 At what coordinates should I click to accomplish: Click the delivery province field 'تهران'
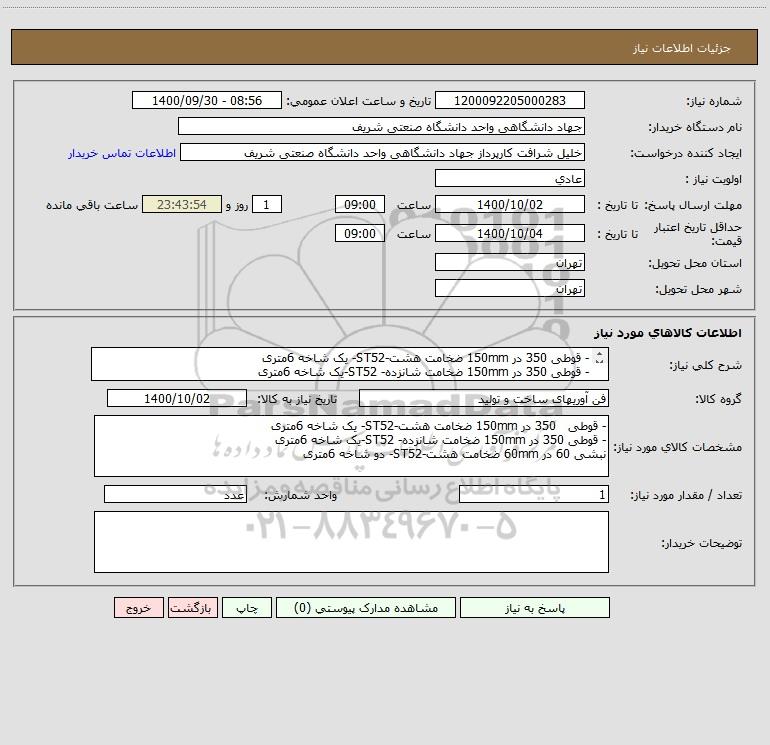pos(510,262)
